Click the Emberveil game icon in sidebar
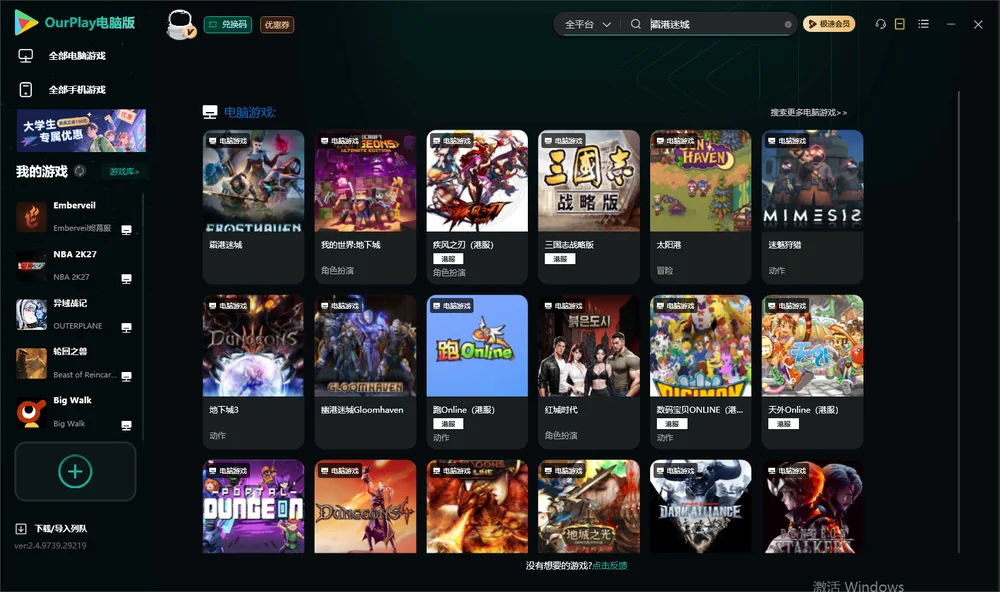The image size is (1000, 592). coord(31,217)
